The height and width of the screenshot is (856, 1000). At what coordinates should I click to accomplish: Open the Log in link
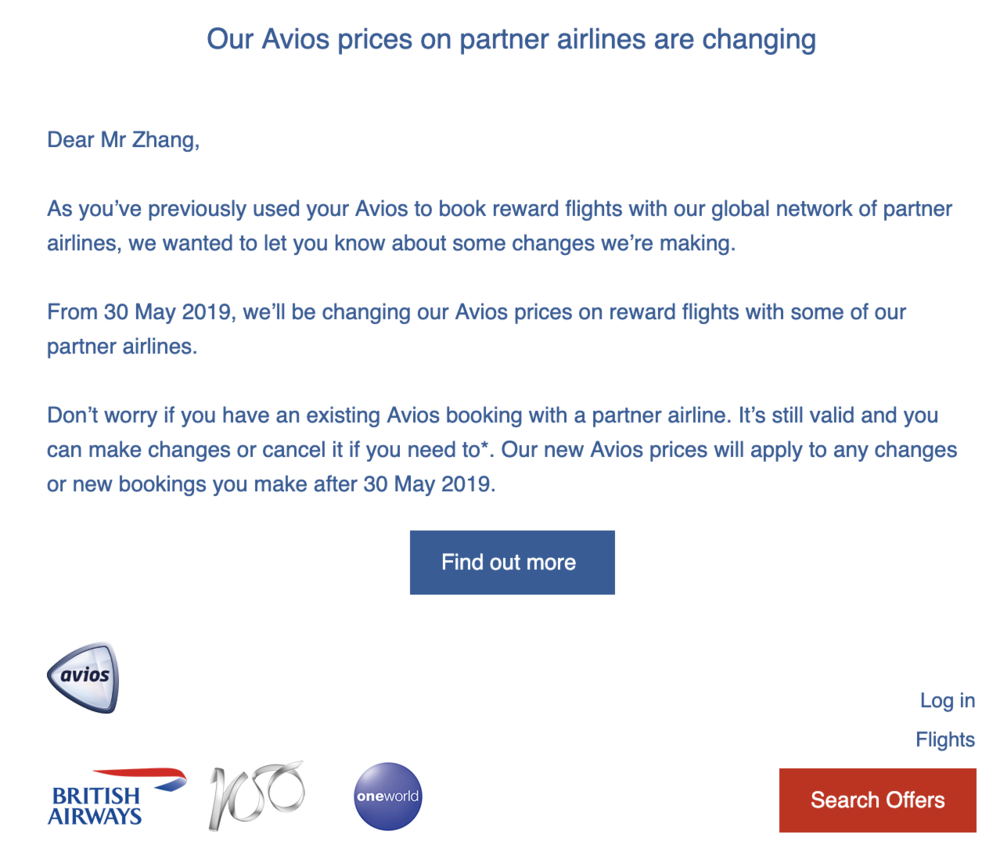pos(946,700)
